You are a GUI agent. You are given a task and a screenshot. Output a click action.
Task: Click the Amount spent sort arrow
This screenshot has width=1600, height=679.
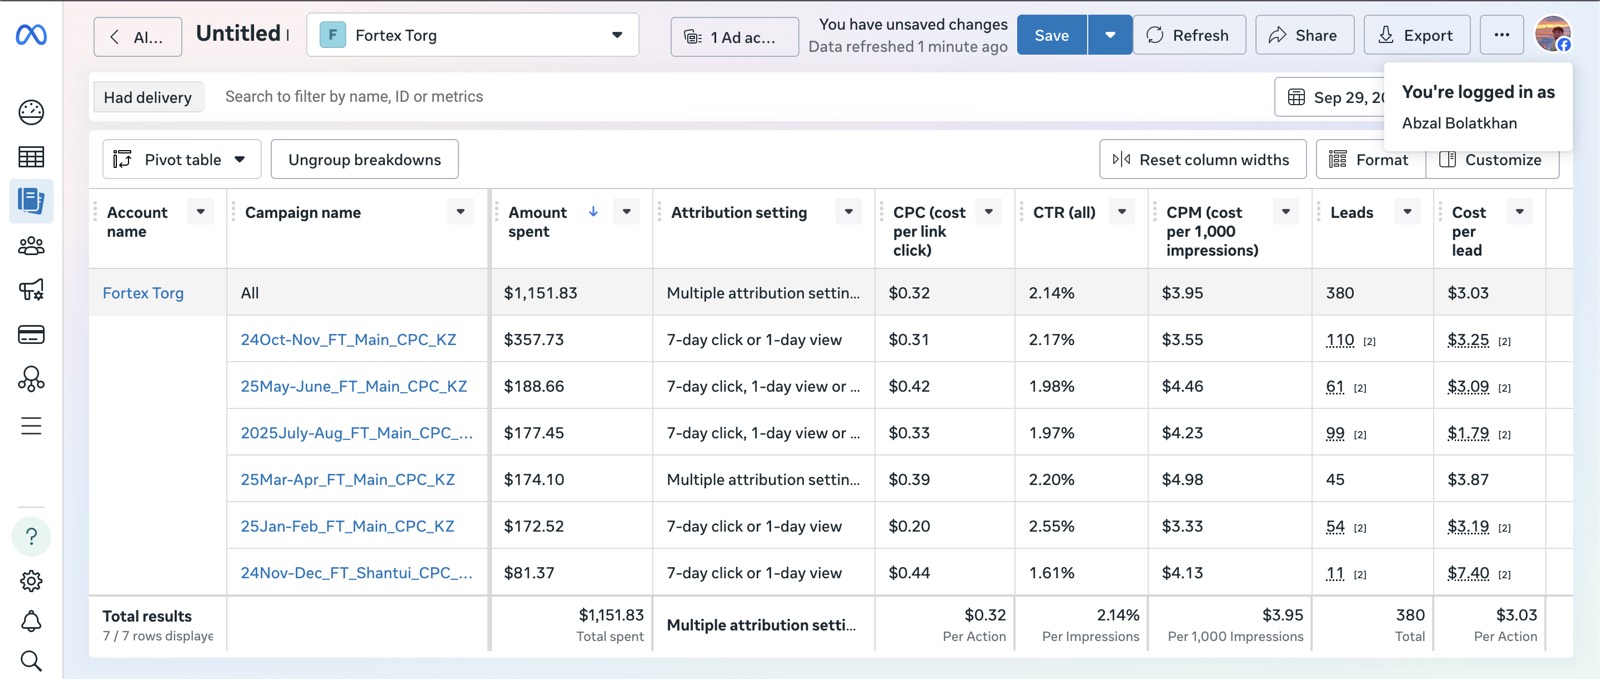click(593, 212)
